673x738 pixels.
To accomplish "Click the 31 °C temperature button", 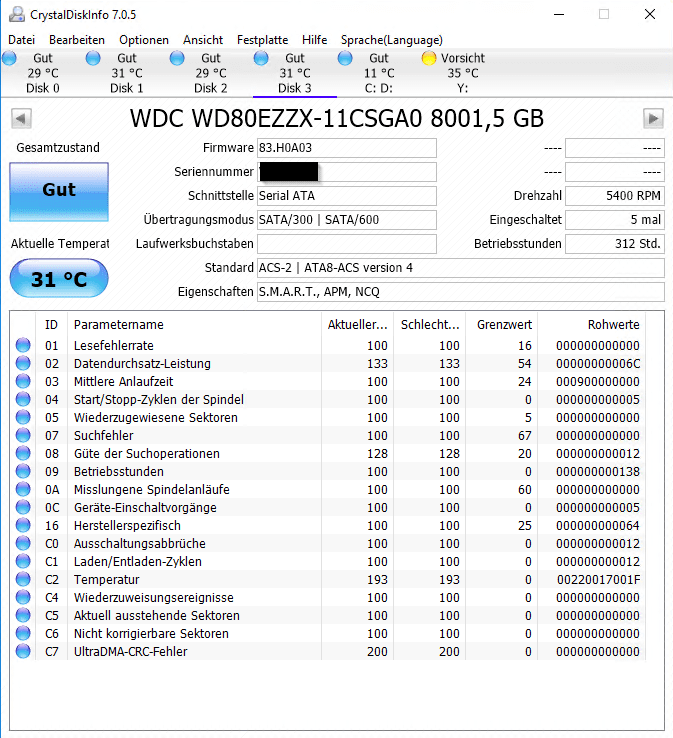I will pyautogui.click(x=59, y=278).
